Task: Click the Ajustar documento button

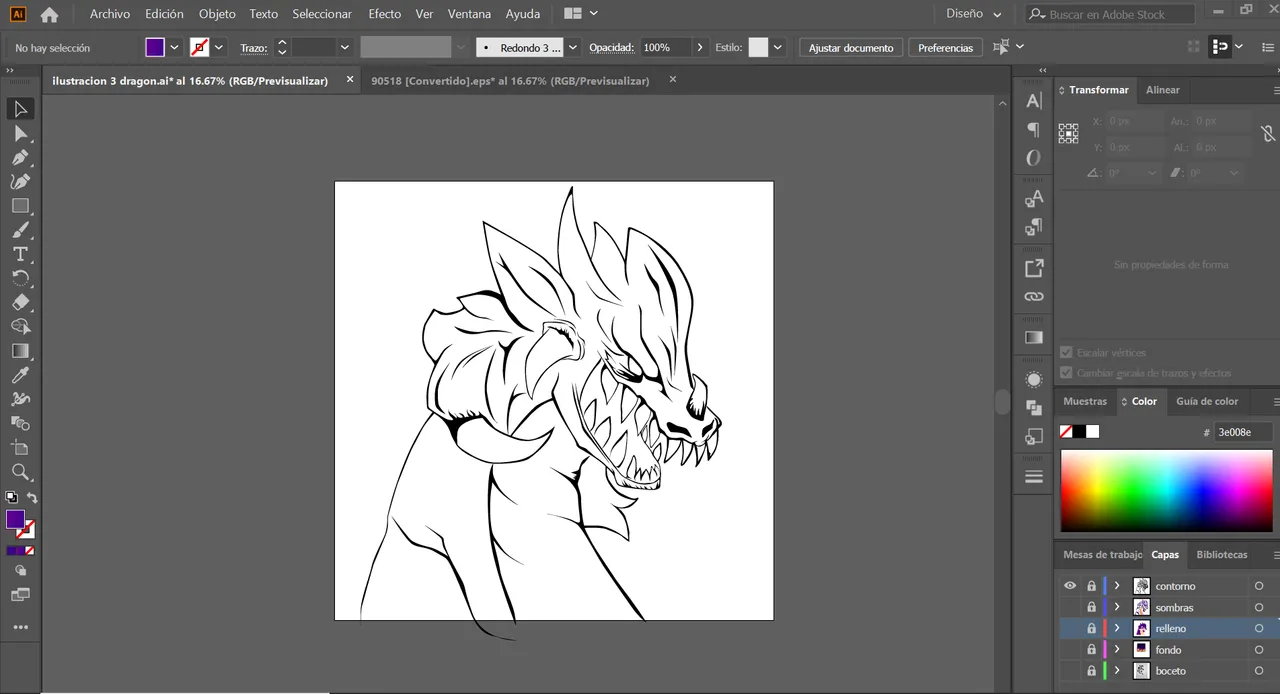Action: (851, 48)
